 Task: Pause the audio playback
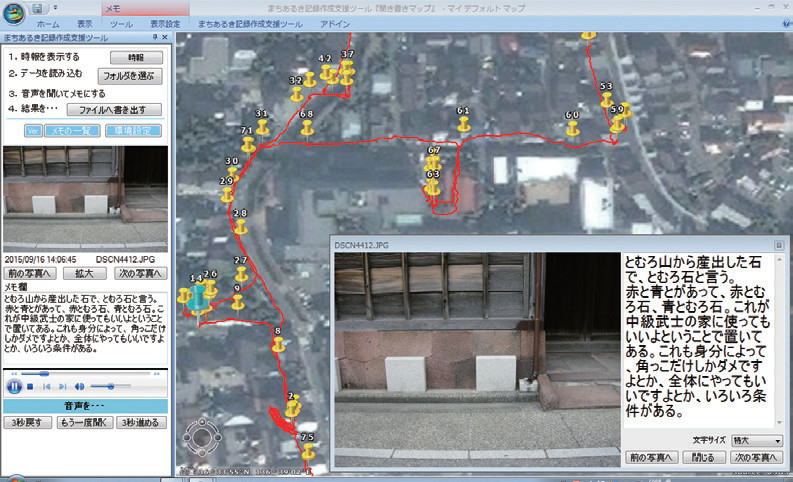[14, 385]
